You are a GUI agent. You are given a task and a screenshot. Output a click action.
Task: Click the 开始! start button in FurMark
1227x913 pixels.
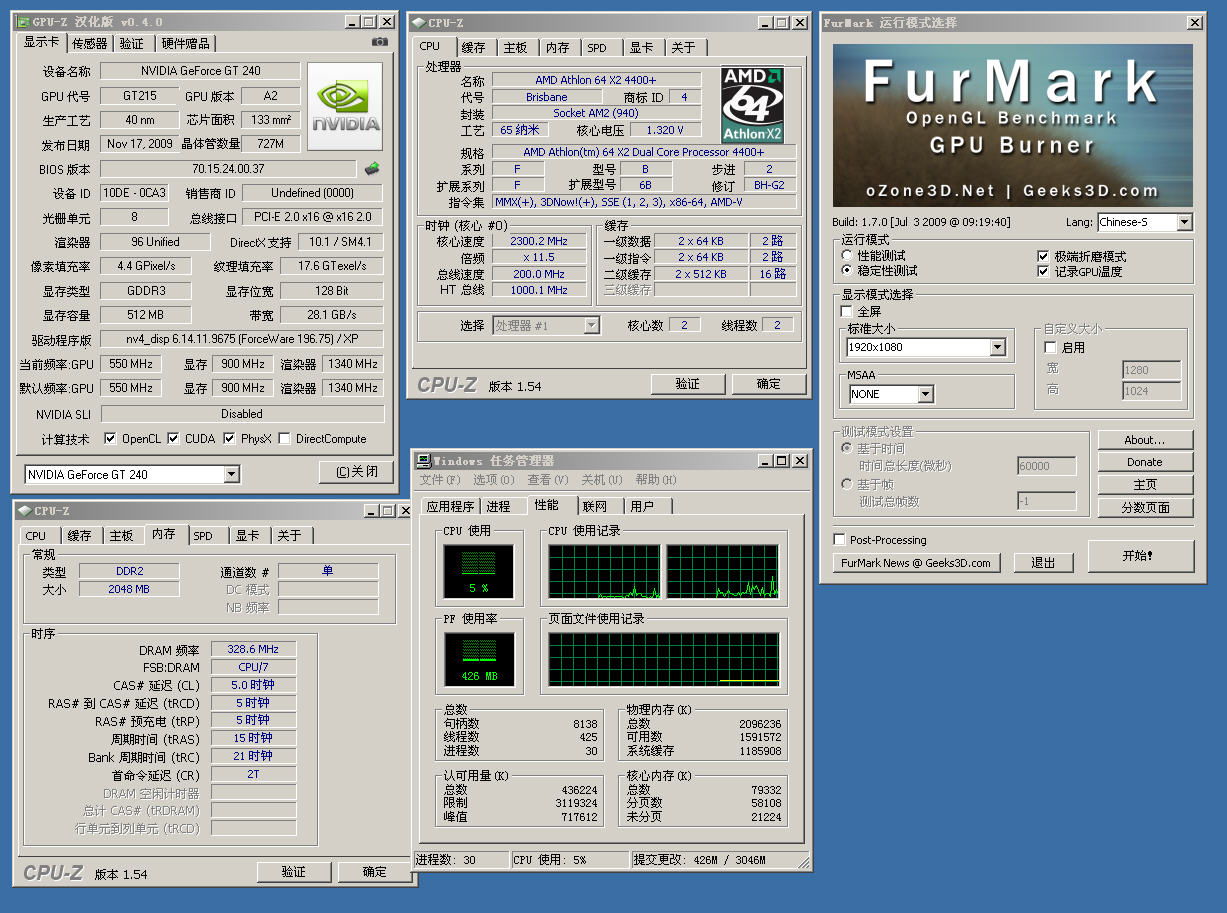[1141, 556]
